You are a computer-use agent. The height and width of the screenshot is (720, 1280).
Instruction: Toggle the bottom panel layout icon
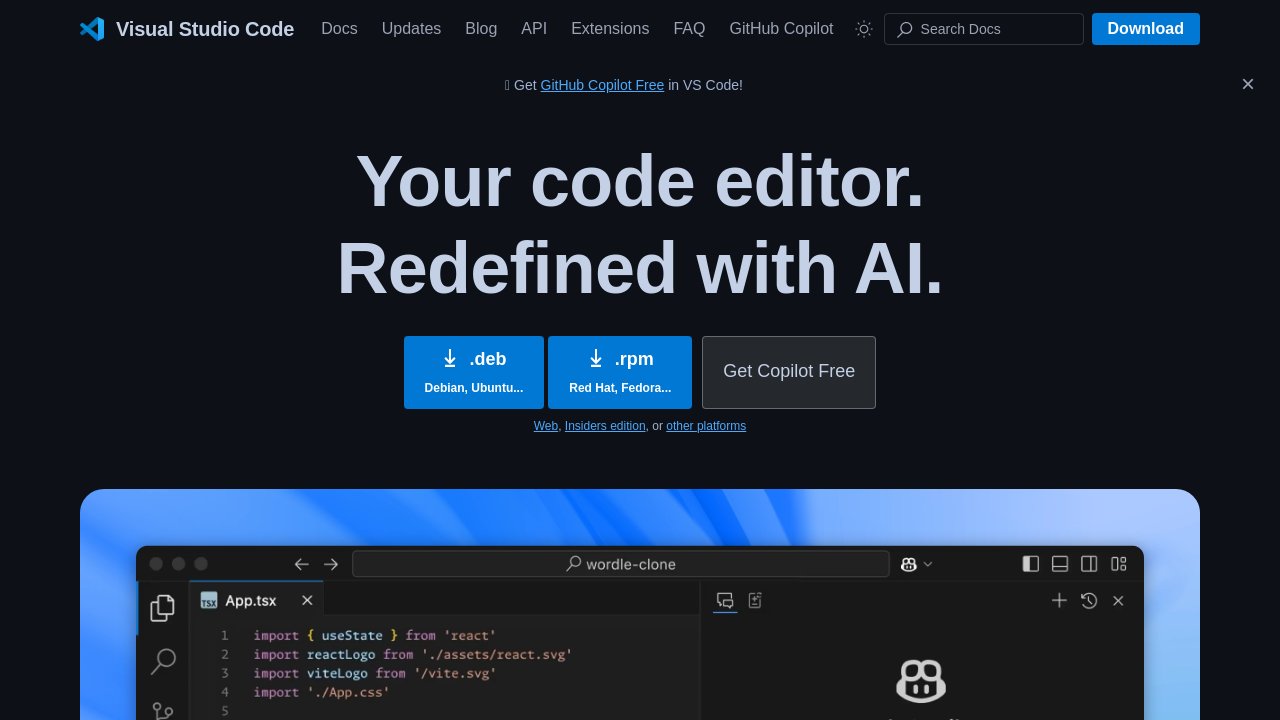click(x=1060, y=564)
